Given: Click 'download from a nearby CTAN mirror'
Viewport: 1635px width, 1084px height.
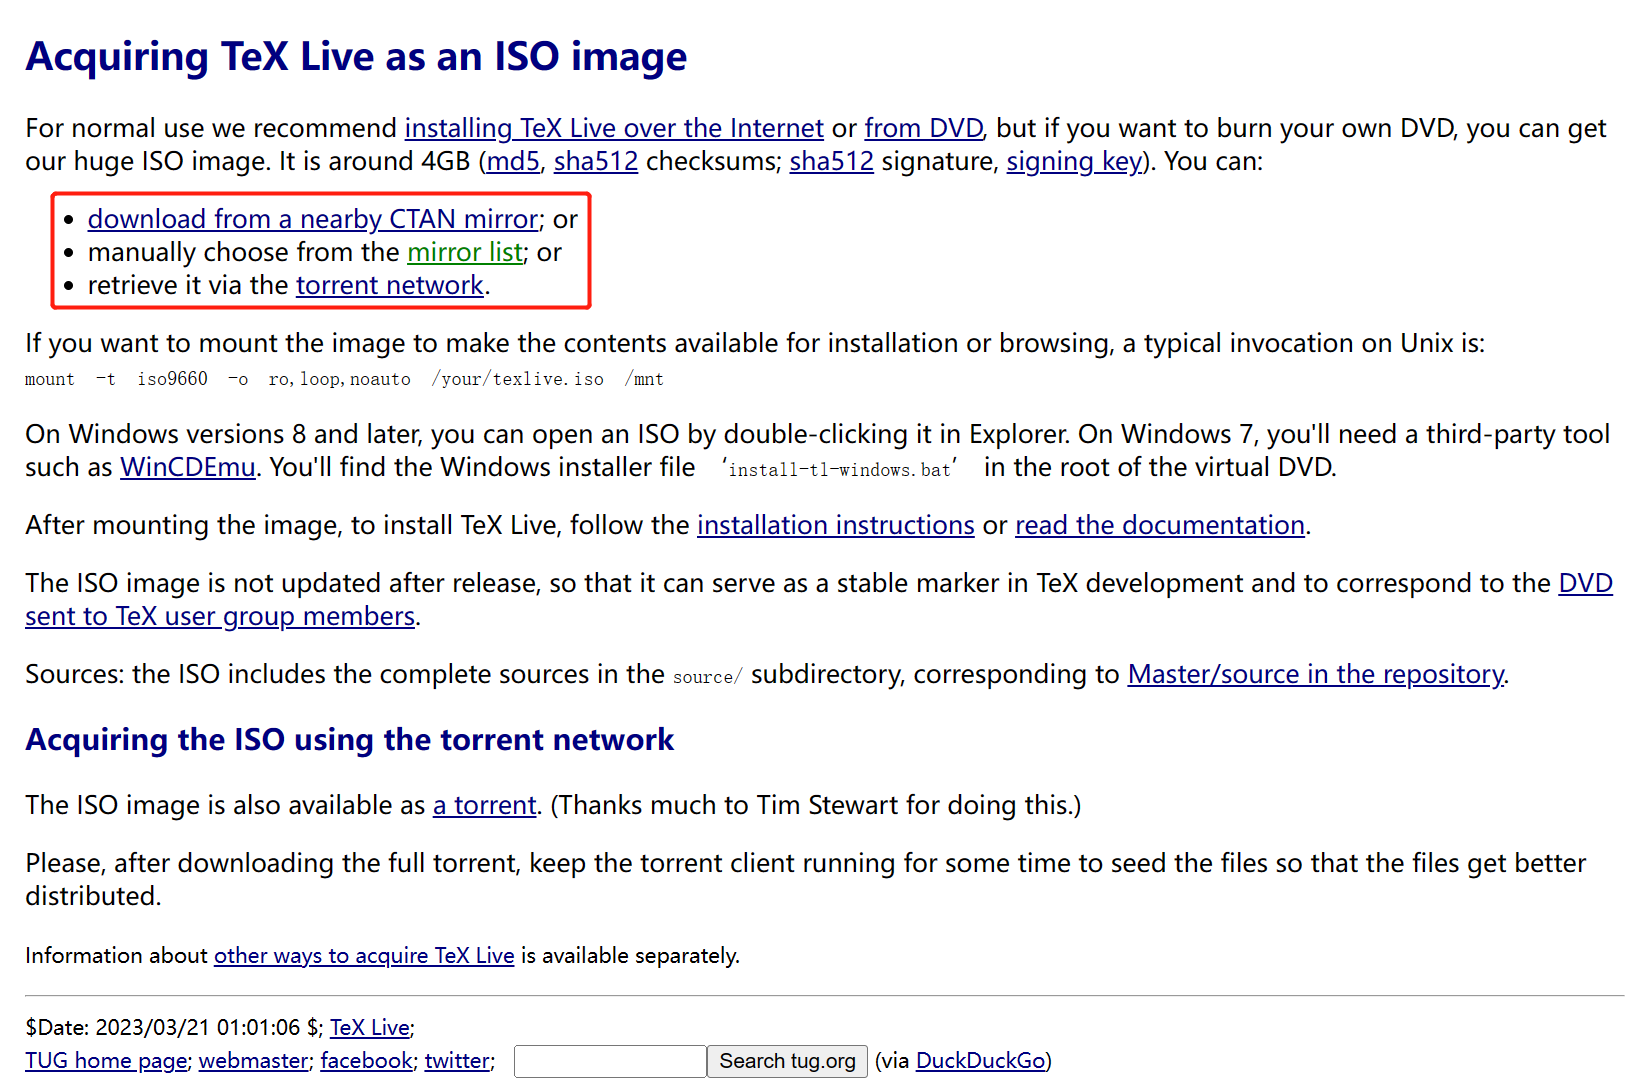Looking at the screenshot, I should (313, 219).
